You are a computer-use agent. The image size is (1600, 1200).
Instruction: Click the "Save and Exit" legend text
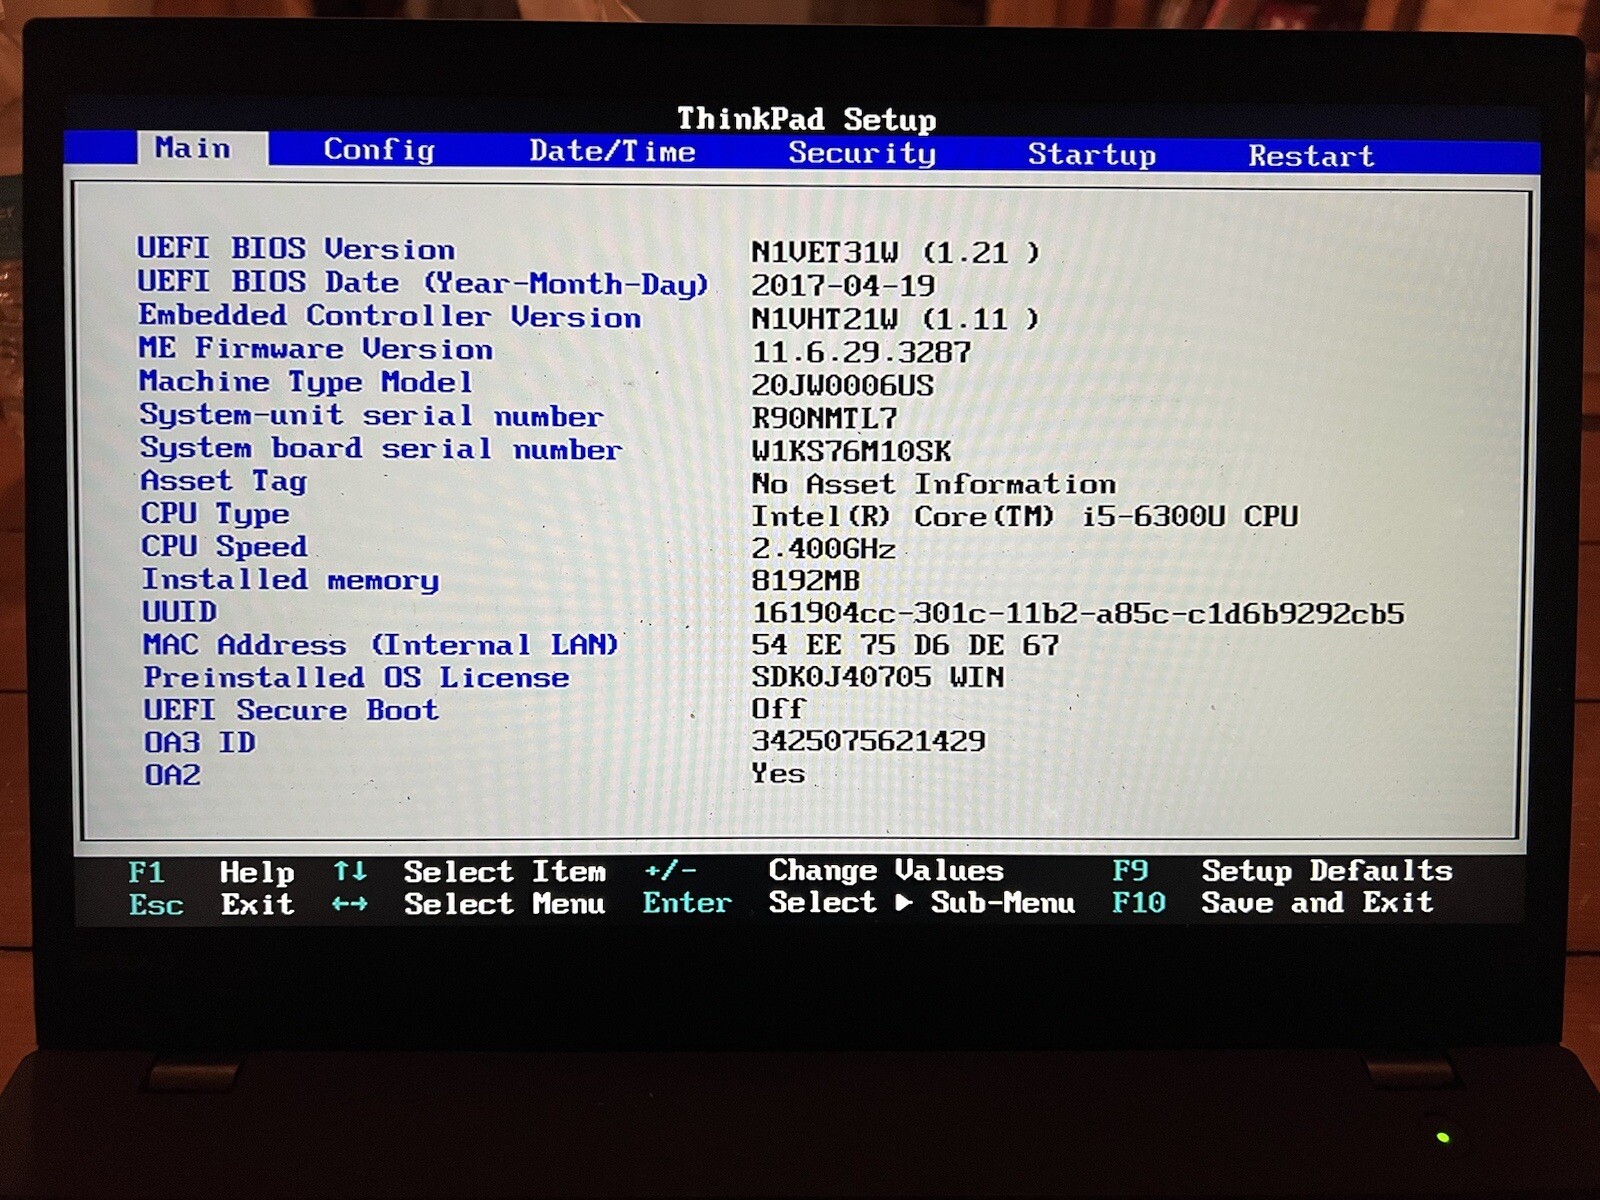[x=1318, y=903]
